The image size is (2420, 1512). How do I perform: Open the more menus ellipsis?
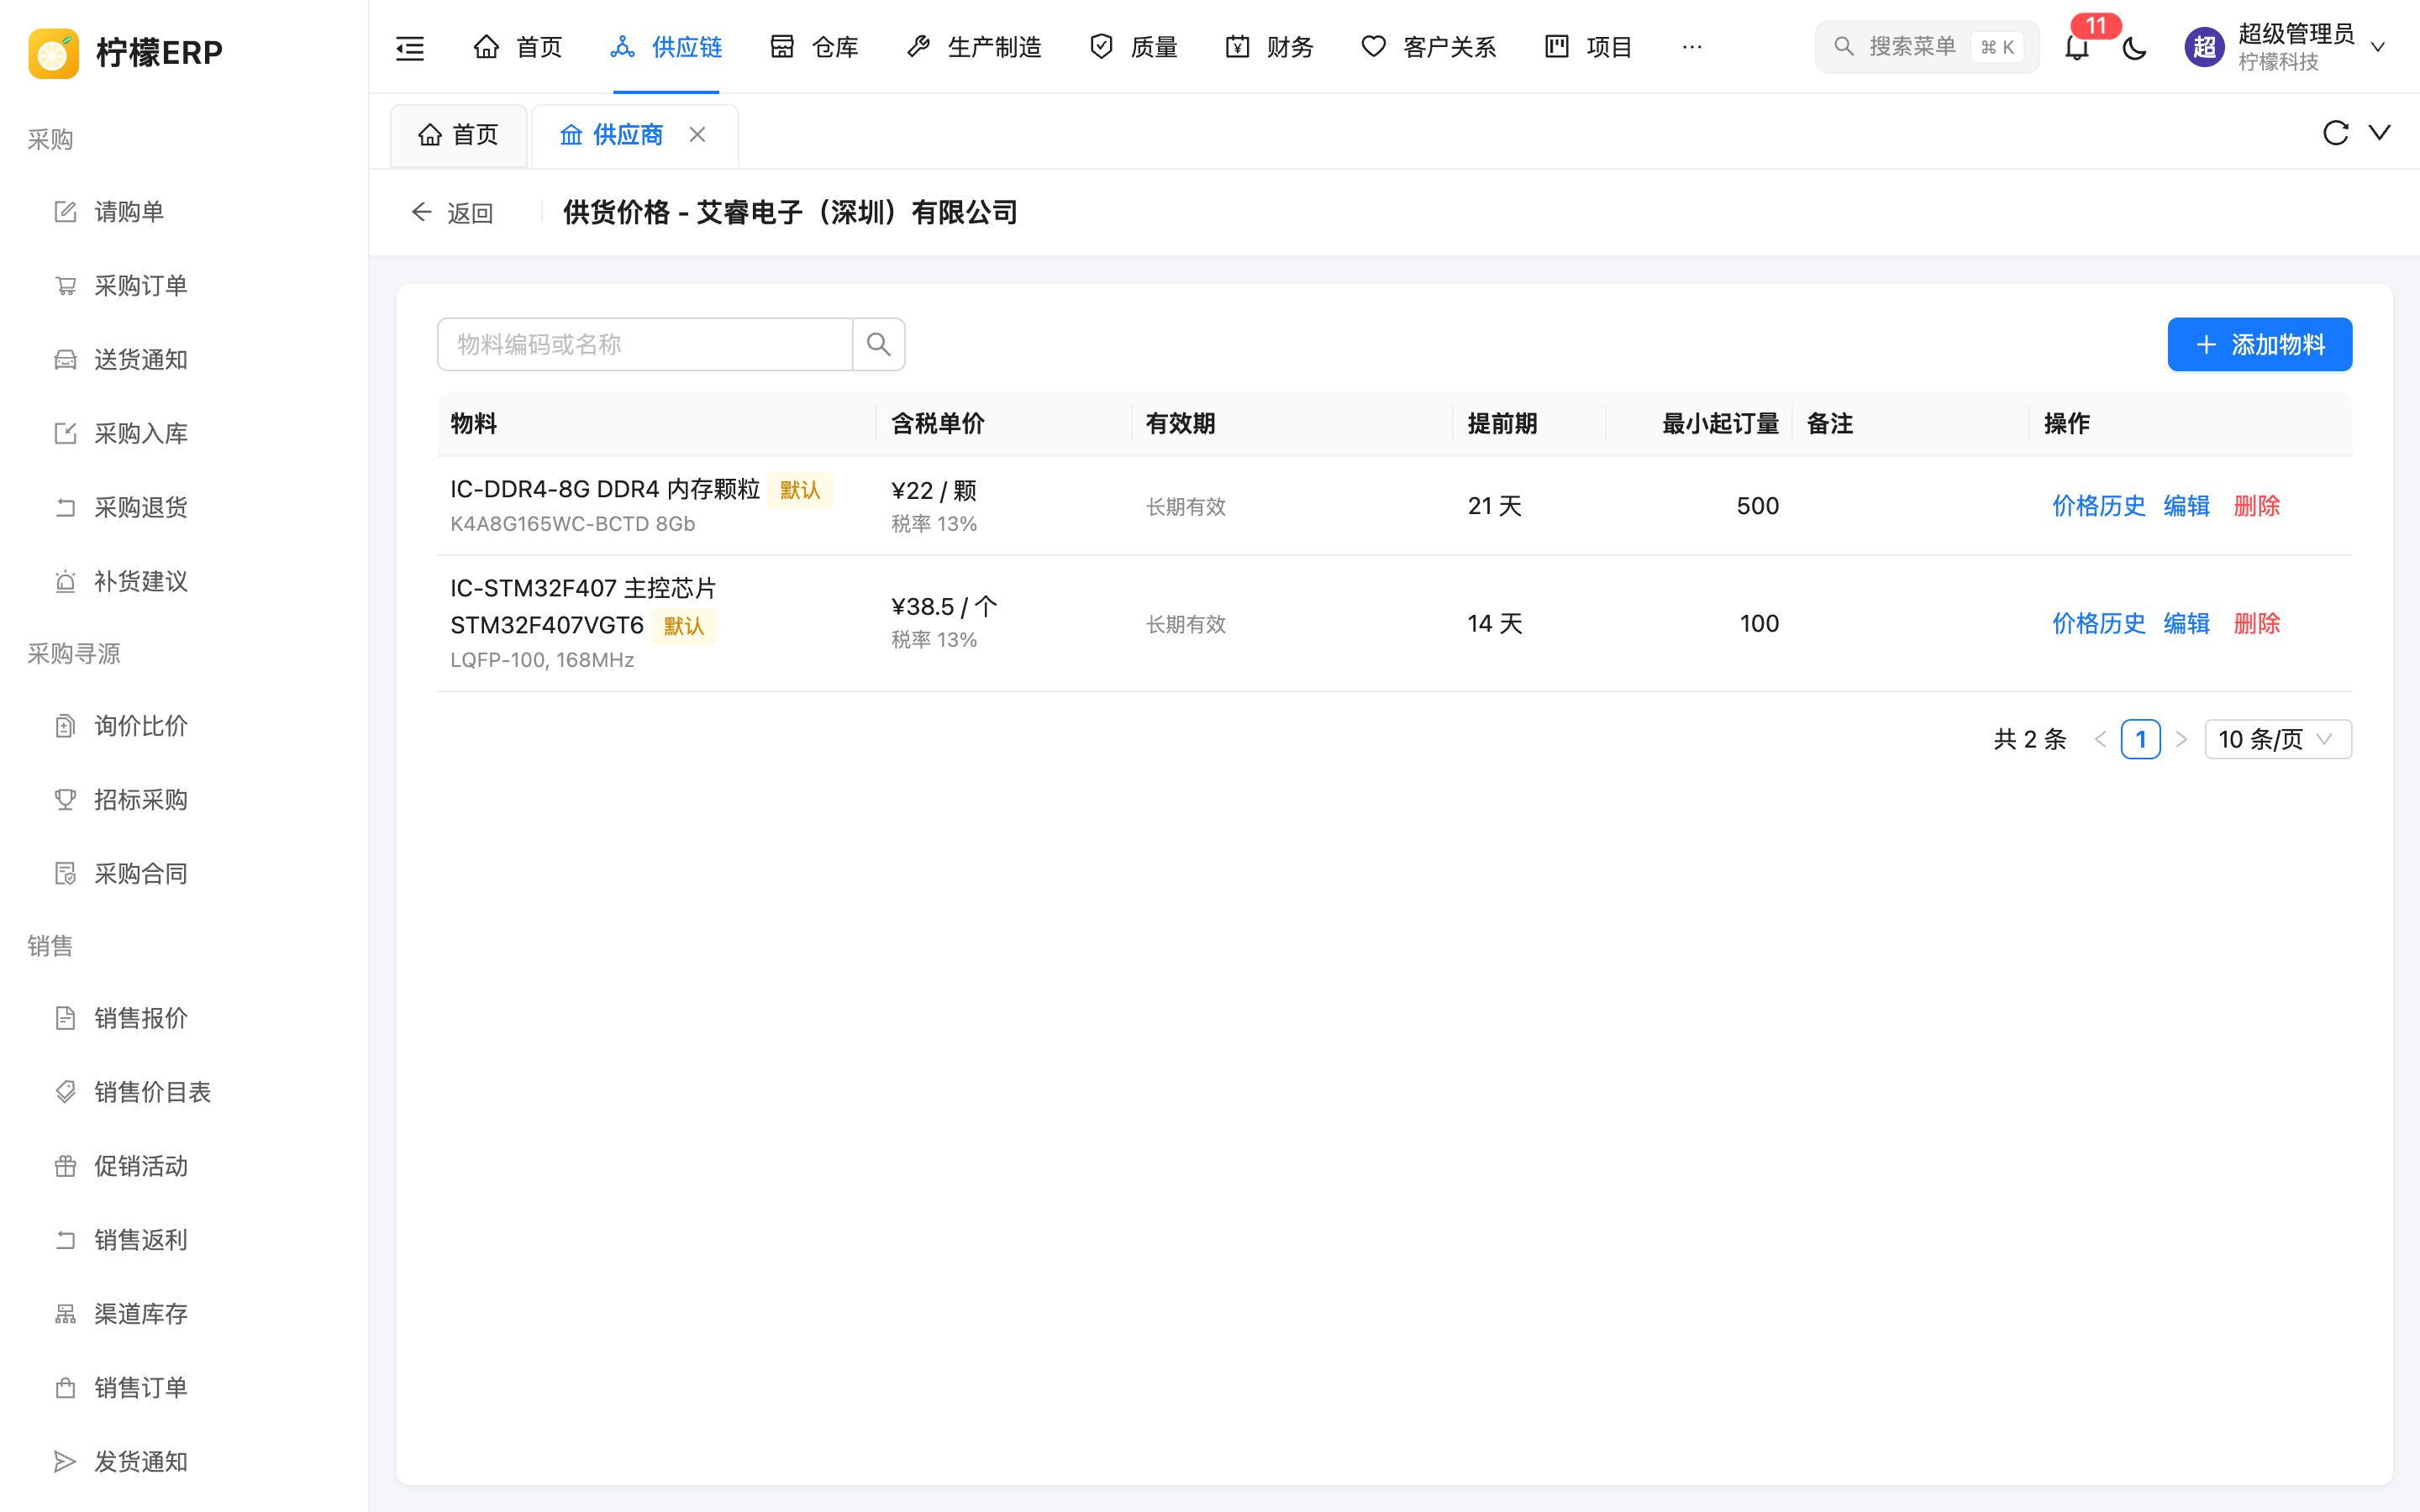[x=1692, y=47]
